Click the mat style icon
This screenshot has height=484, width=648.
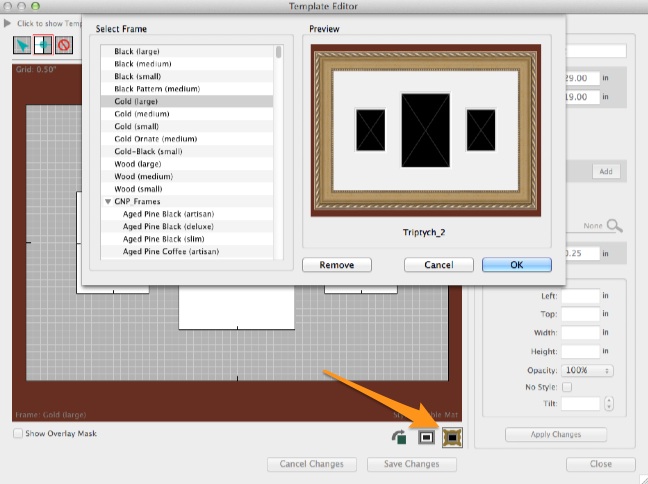click(426, 436)
